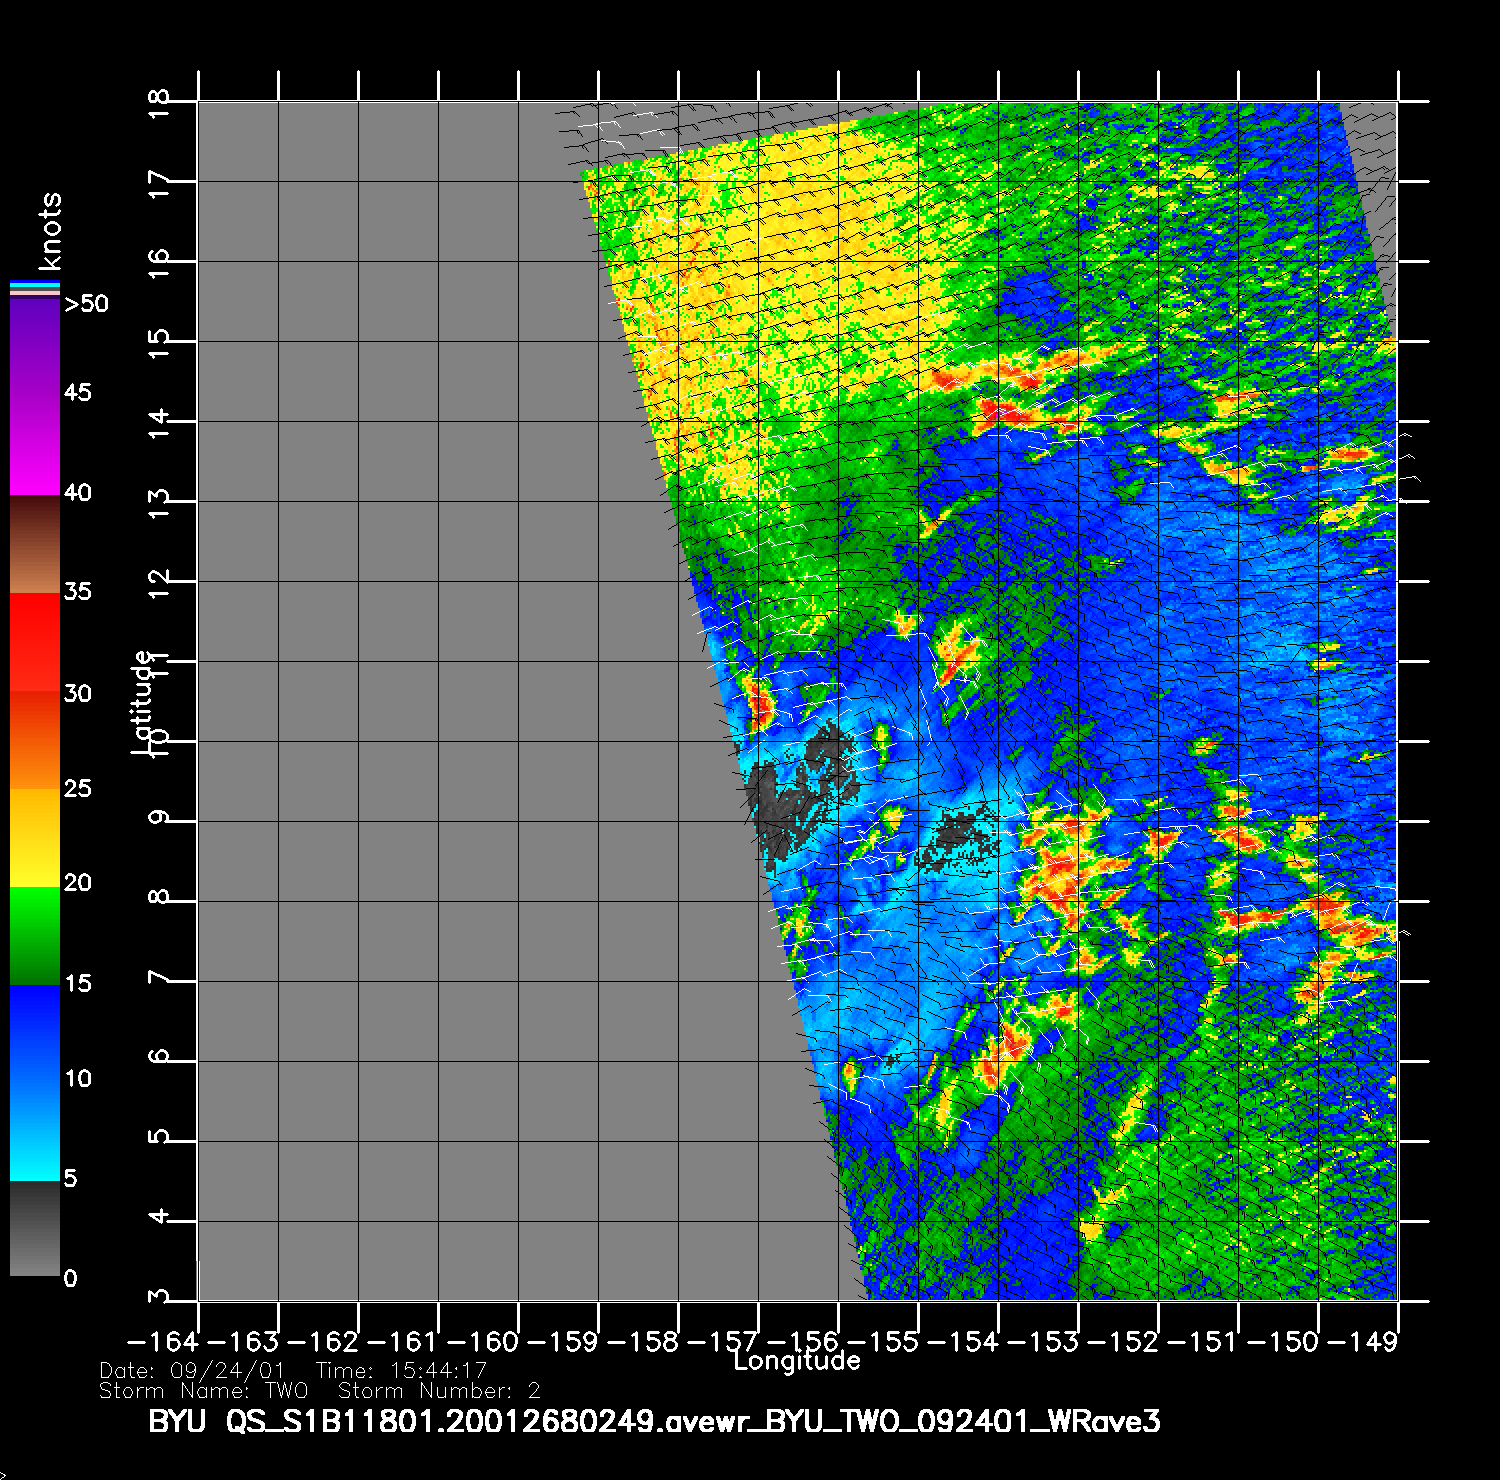
Task: Pick the green 15–20 knots legend band
Action: [x=35, y=936]
